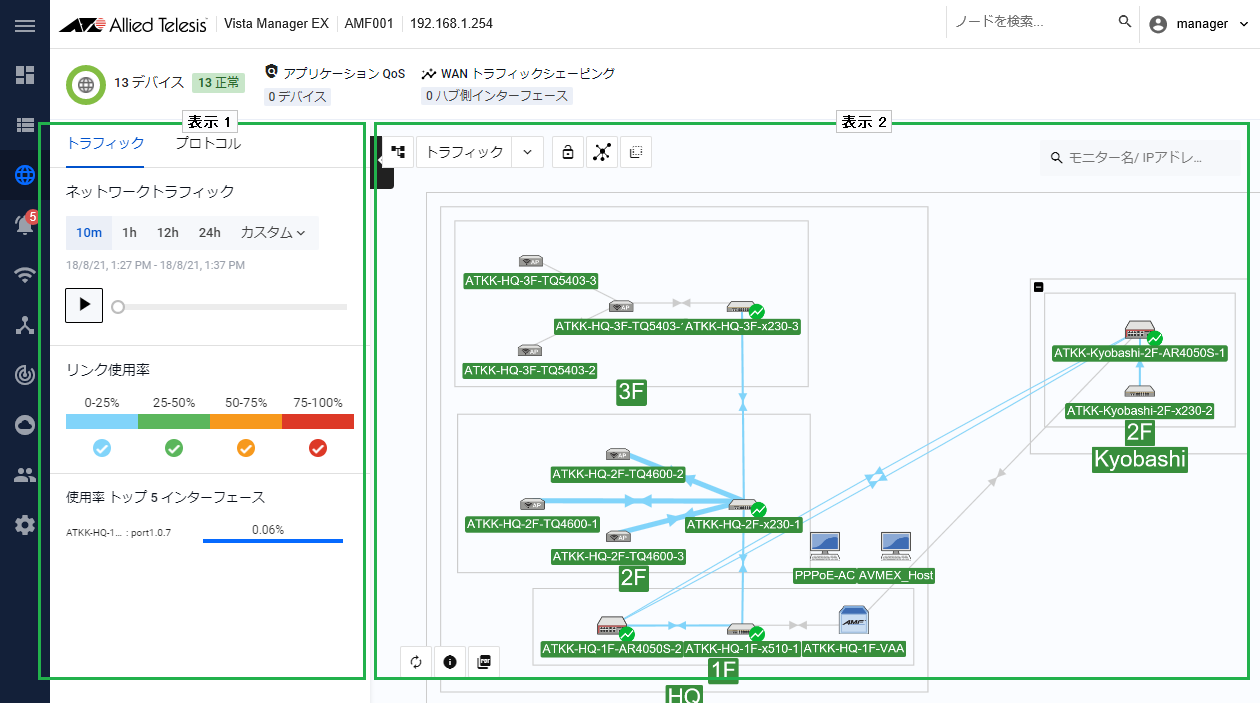
Task: Toggle the 0-25% blue link usage check
Action: 102,448
